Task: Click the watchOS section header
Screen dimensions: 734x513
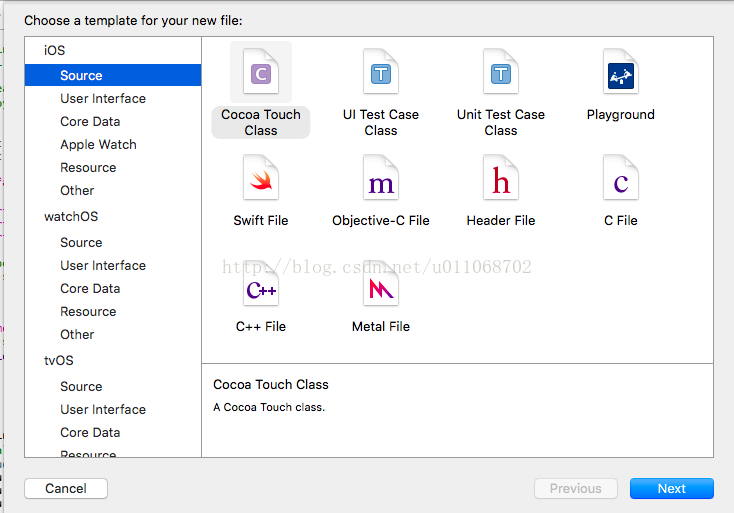Action: tap(71, 216)
